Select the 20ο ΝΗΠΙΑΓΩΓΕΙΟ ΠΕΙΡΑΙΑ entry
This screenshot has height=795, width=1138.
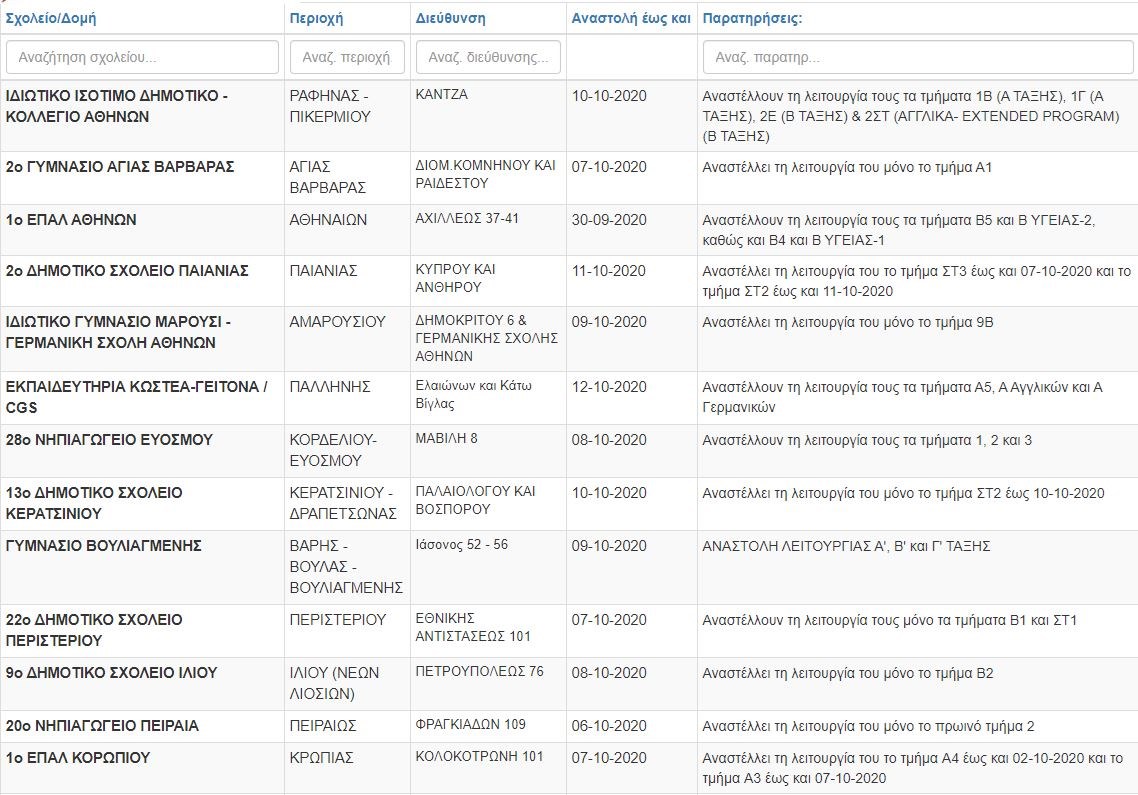tap(102, 726)
